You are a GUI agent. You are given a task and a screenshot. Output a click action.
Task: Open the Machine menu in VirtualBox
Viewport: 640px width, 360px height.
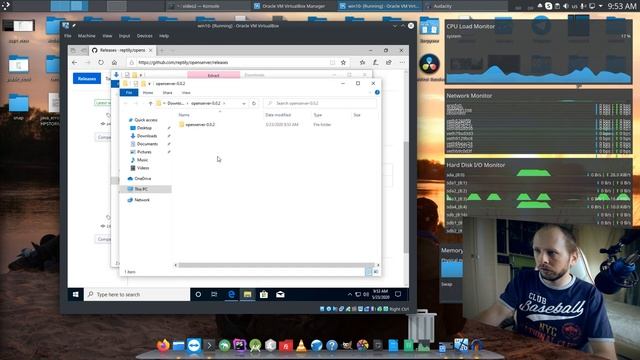87,36
